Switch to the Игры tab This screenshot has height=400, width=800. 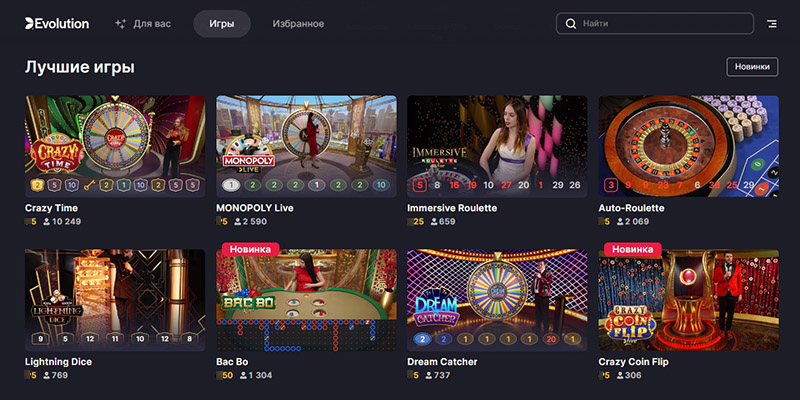(x=222, y=23)
